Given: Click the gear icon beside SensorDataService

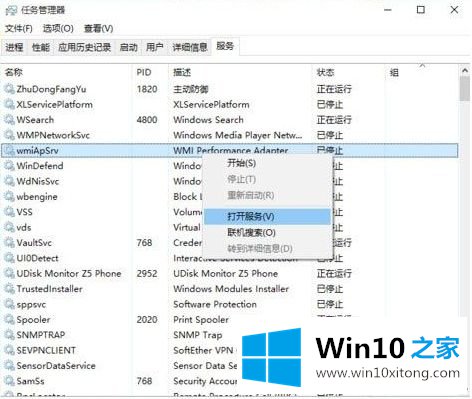Looking at the screenshot, I should point(9,365).
